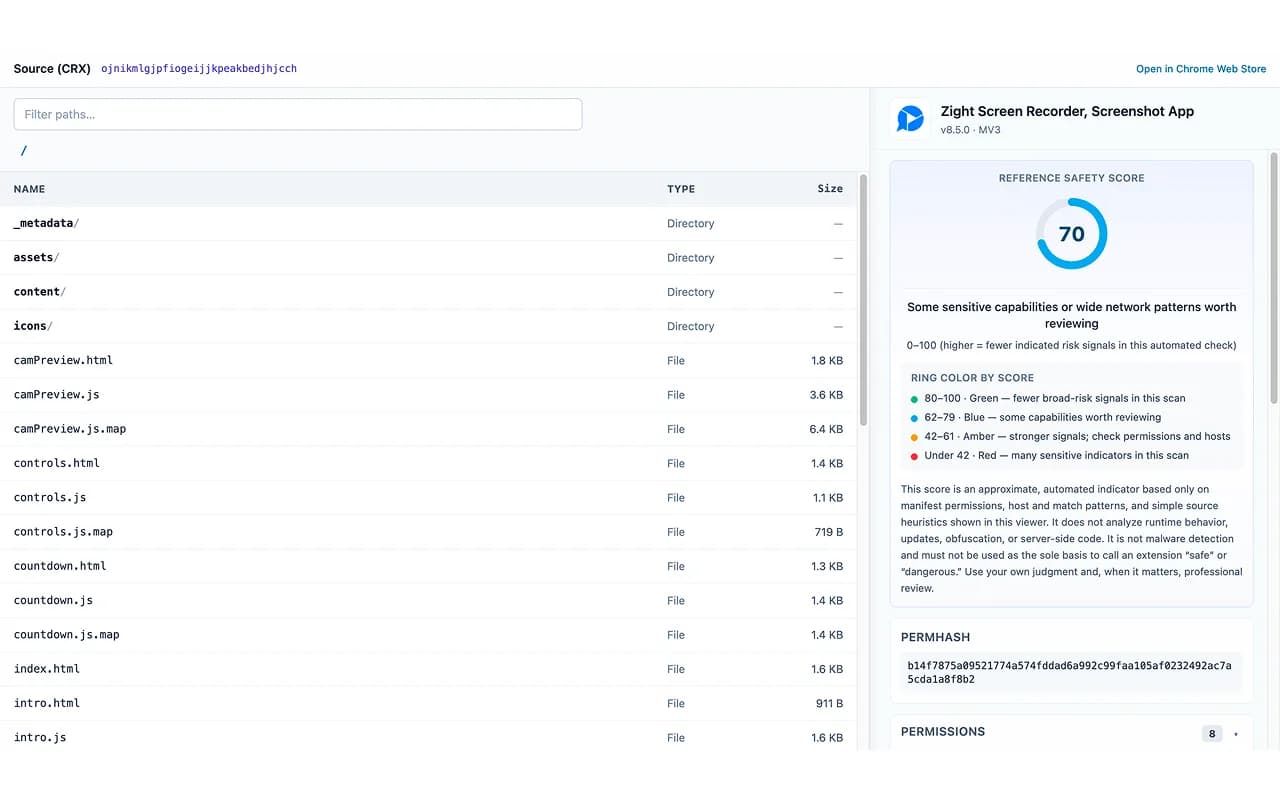1280x800 pixels.
Task: Open the controls.js file
Action: click(50, 497)
